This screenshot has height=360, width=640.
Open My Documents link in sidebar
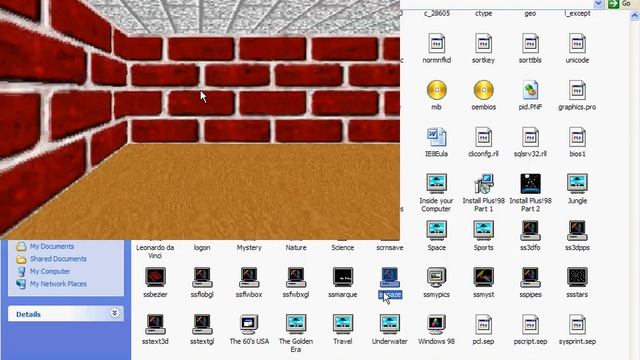pos(52,247)
